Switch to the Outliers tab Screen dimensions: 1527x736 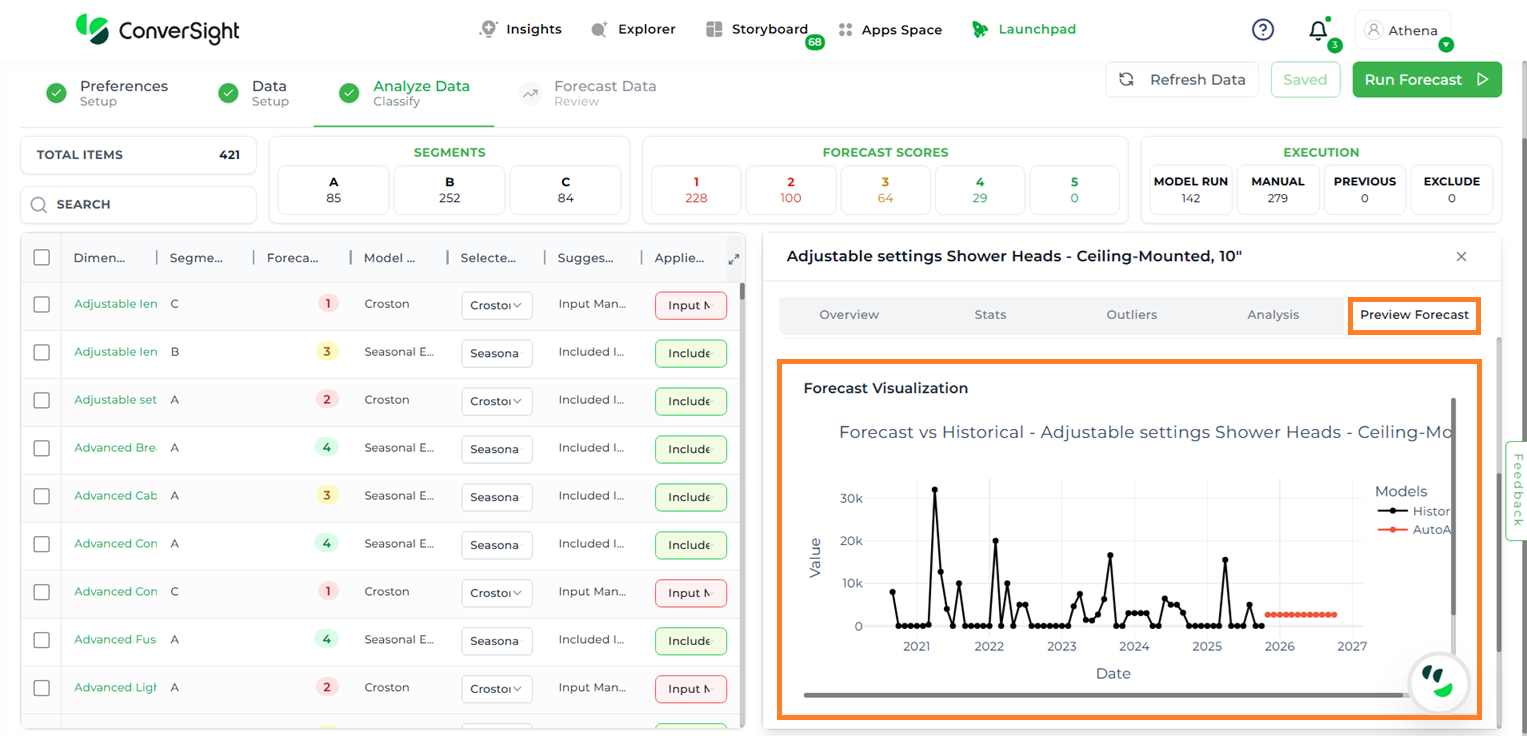point(1131,315)
